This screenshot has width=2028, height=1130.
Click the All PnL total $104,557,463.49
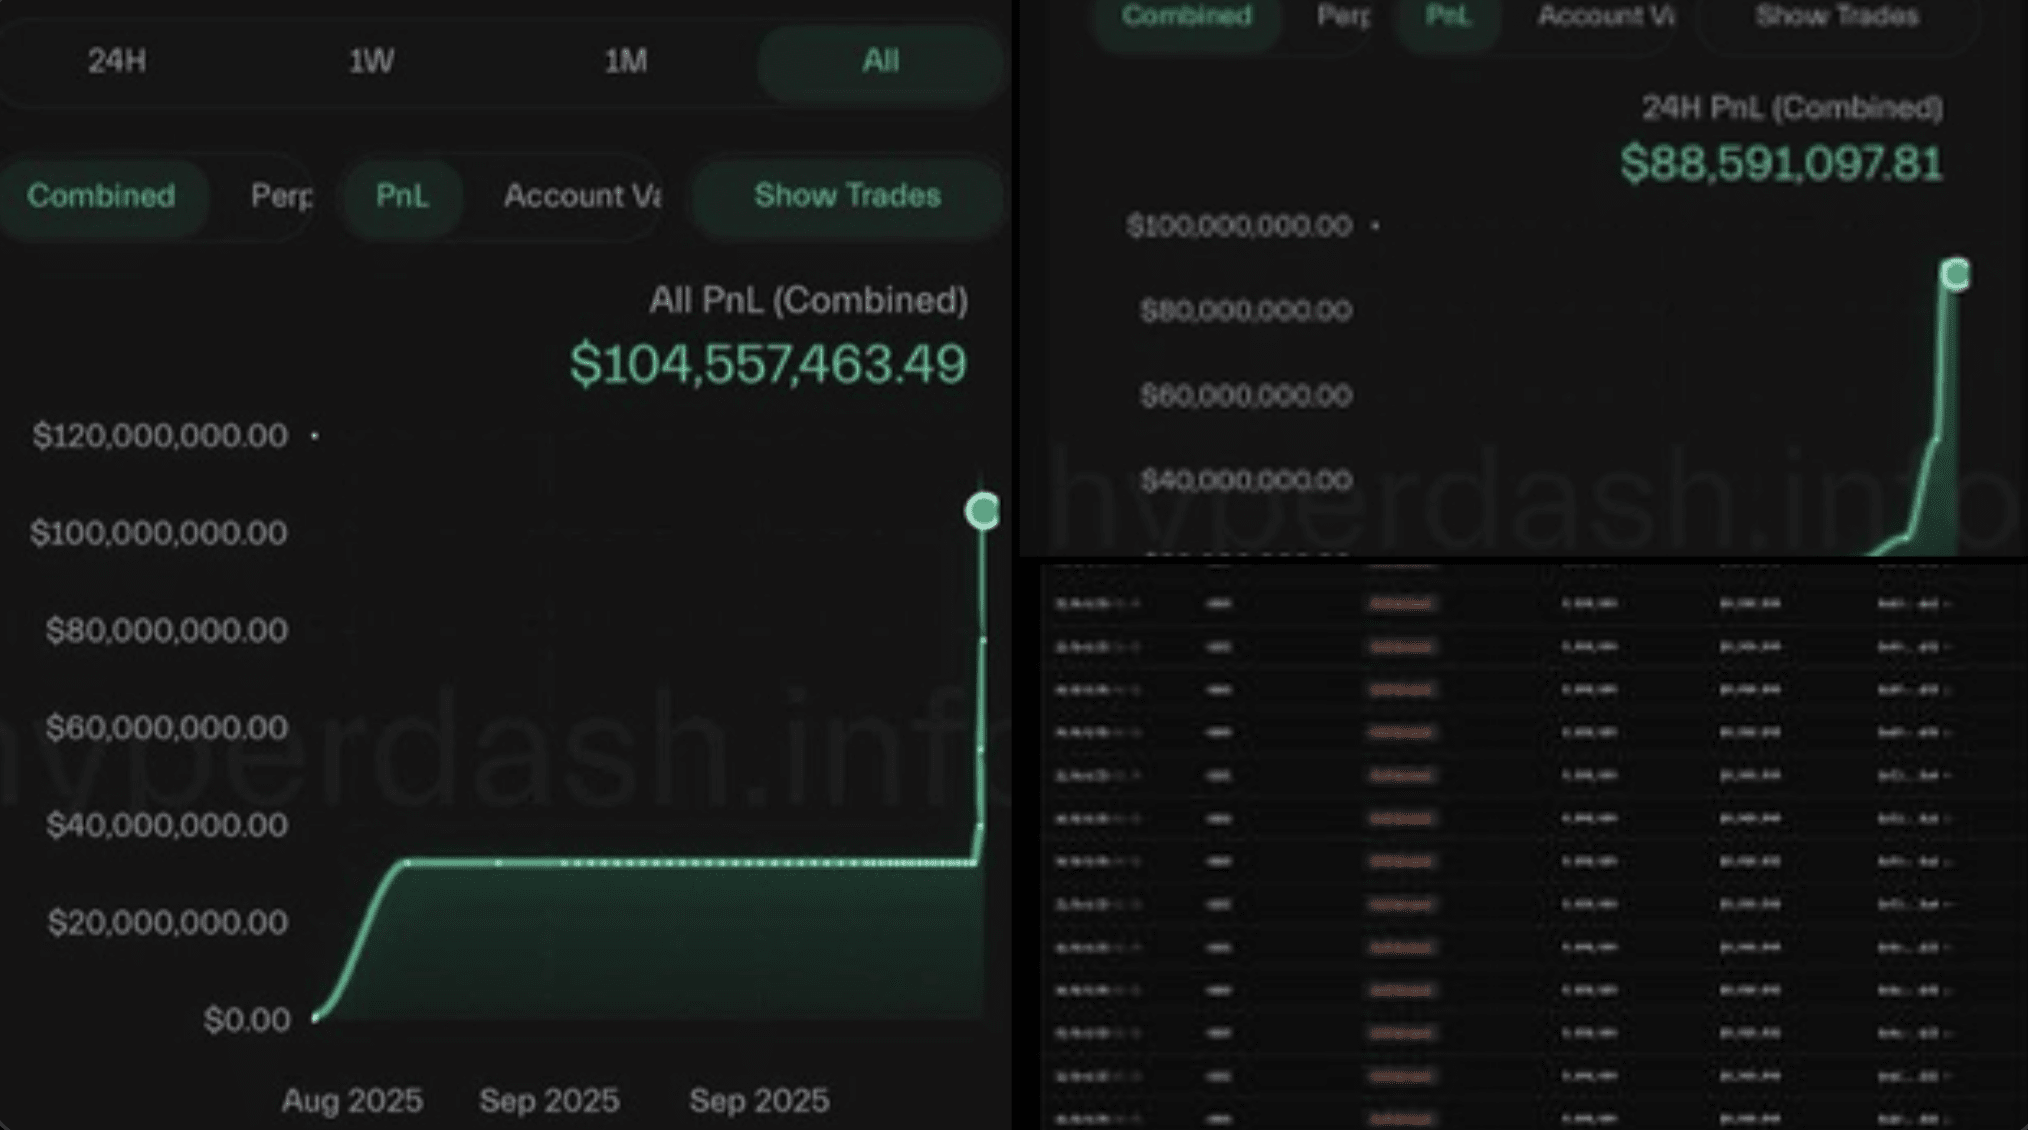point(768,364)
